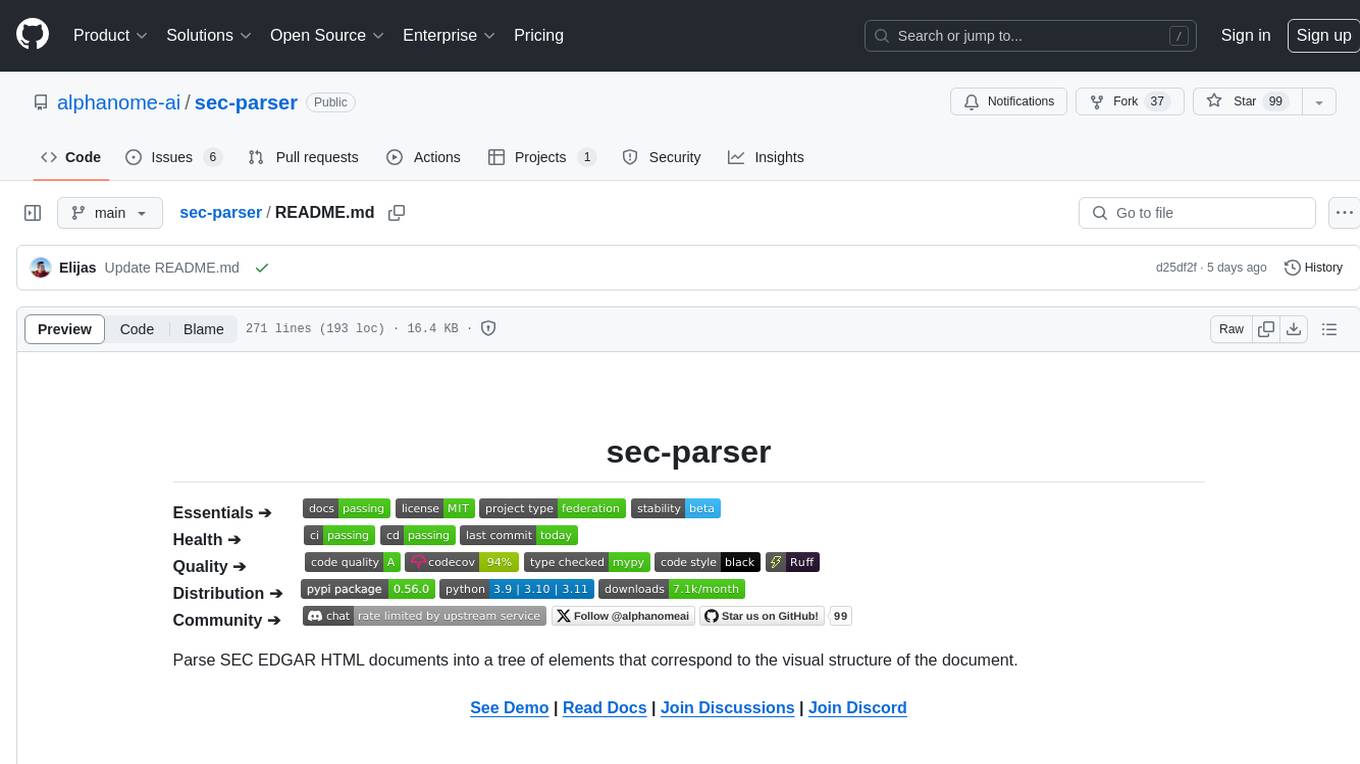Image resolution: width=1360 pixels, height=764 pixels.
Task: Open Elijas author profile
Action: tap(77, 268)
